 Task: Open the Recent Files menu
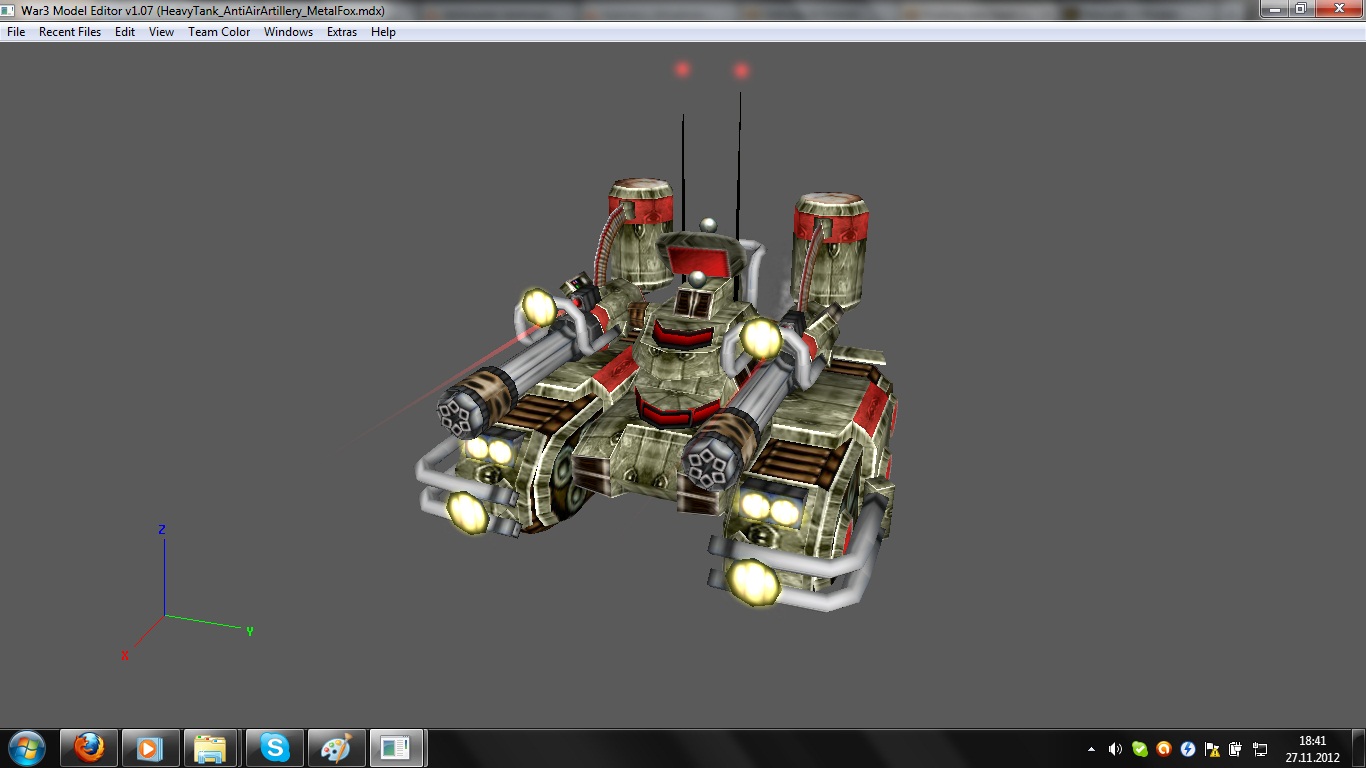70,32
